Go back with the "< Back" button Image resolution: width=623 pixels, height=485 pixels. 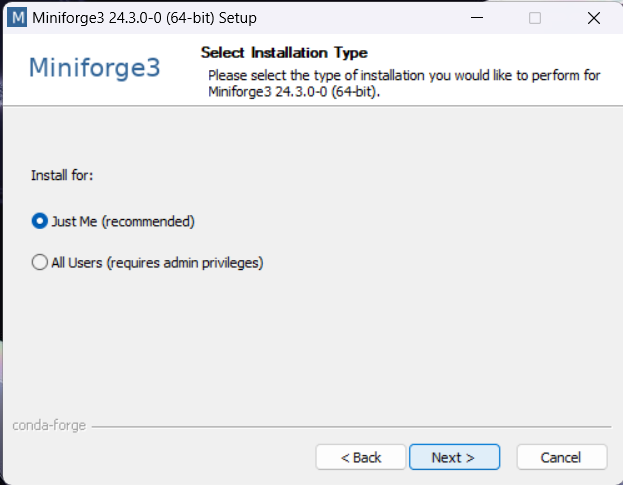pyautogui.click(x=361, y=457)
